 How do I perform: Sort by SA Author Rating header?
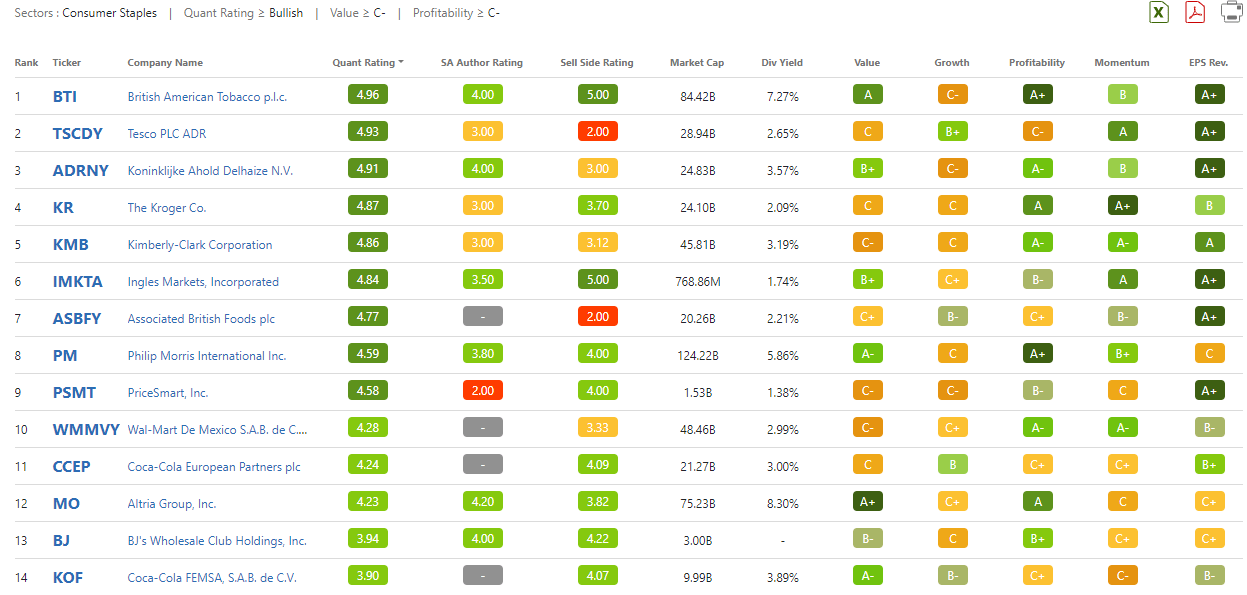(x=481, y=63)
